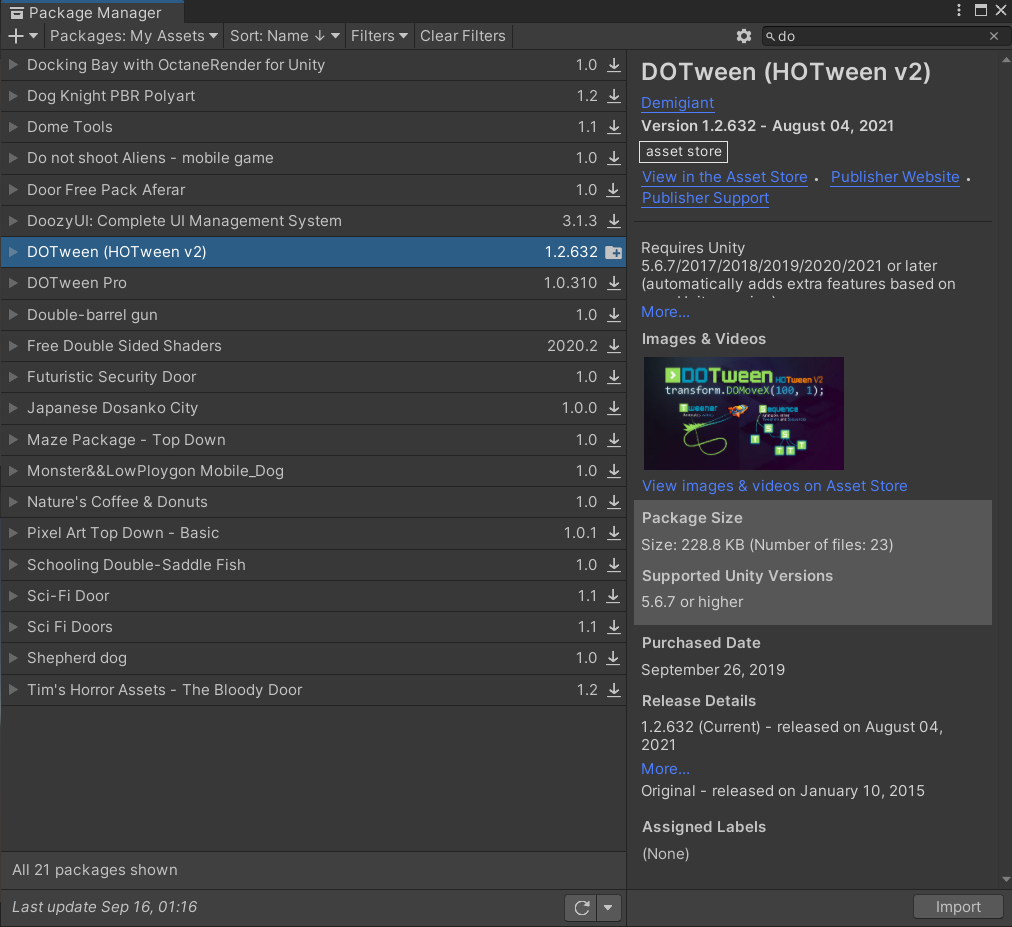Click the details panel scroll-down arrow
1012x927 pixels.
1006,879
